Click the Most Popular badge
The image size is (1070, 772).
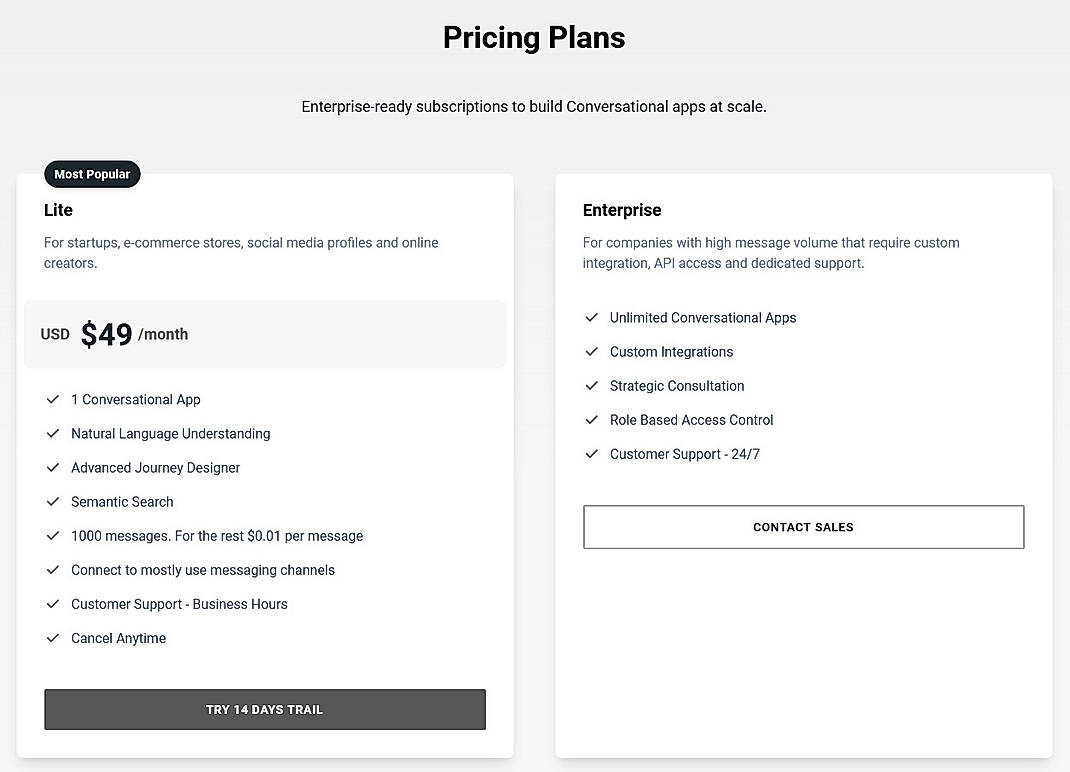click(x=92, y=174)
